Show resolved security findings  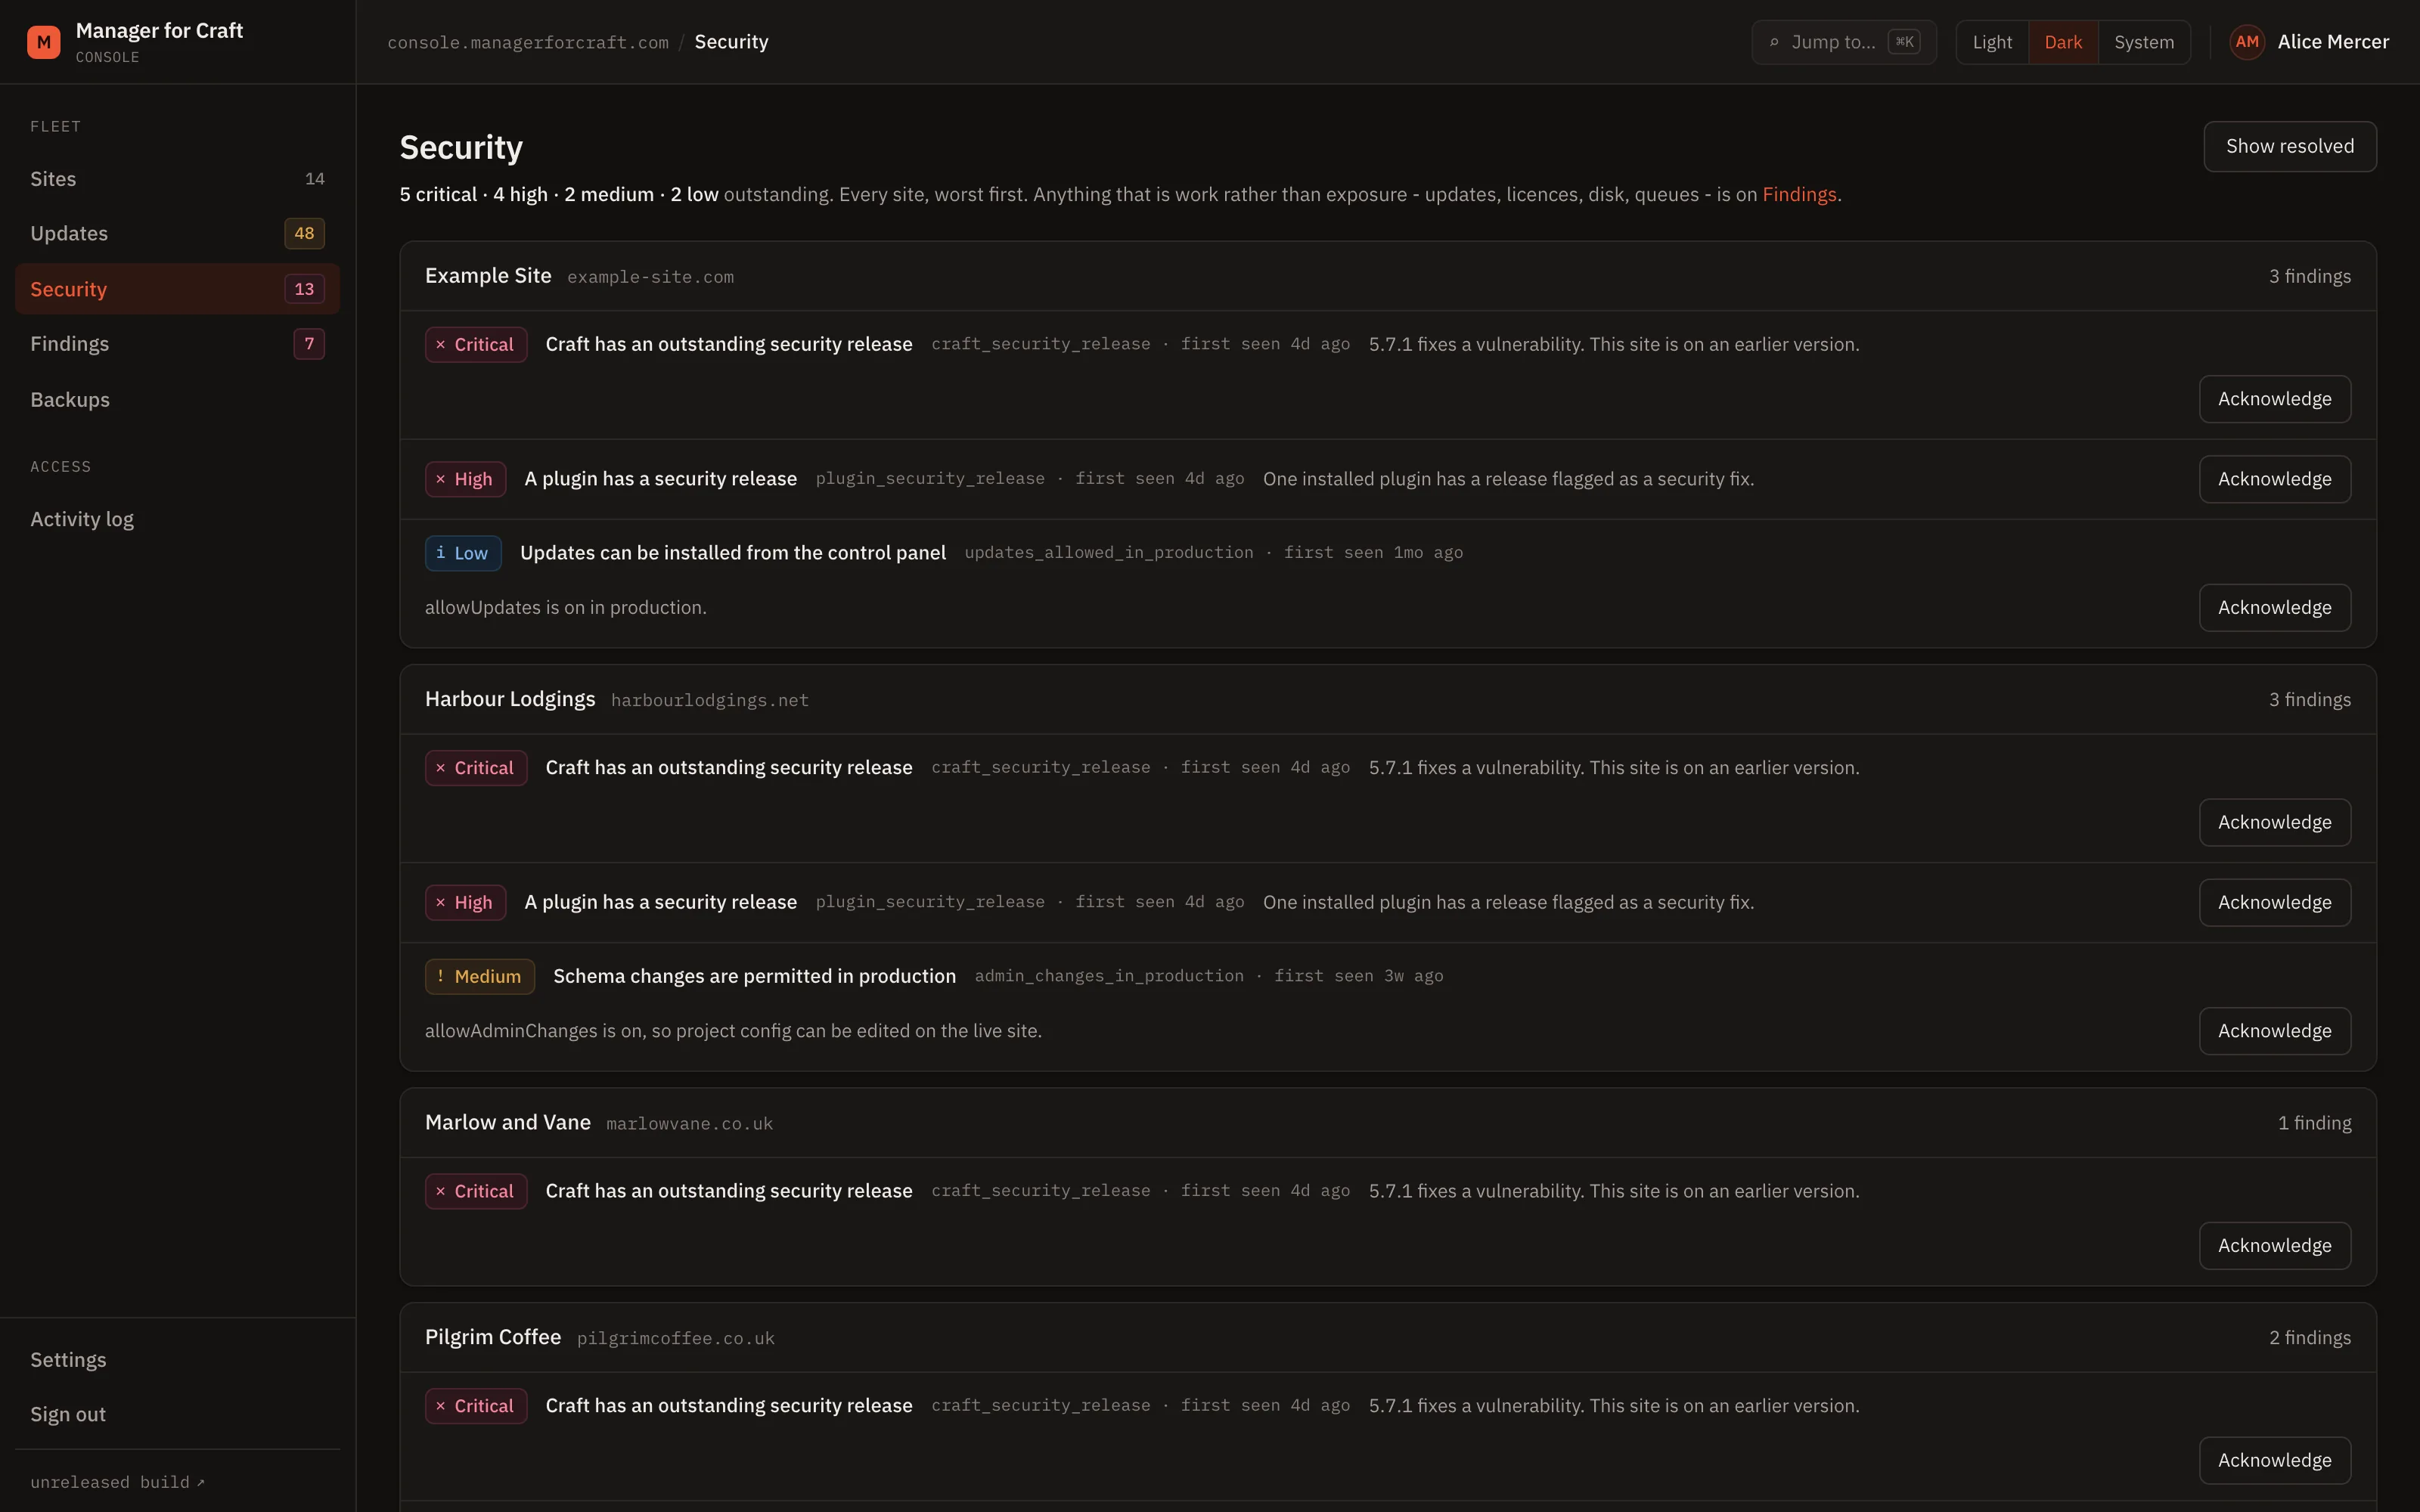click(2289, 146)
